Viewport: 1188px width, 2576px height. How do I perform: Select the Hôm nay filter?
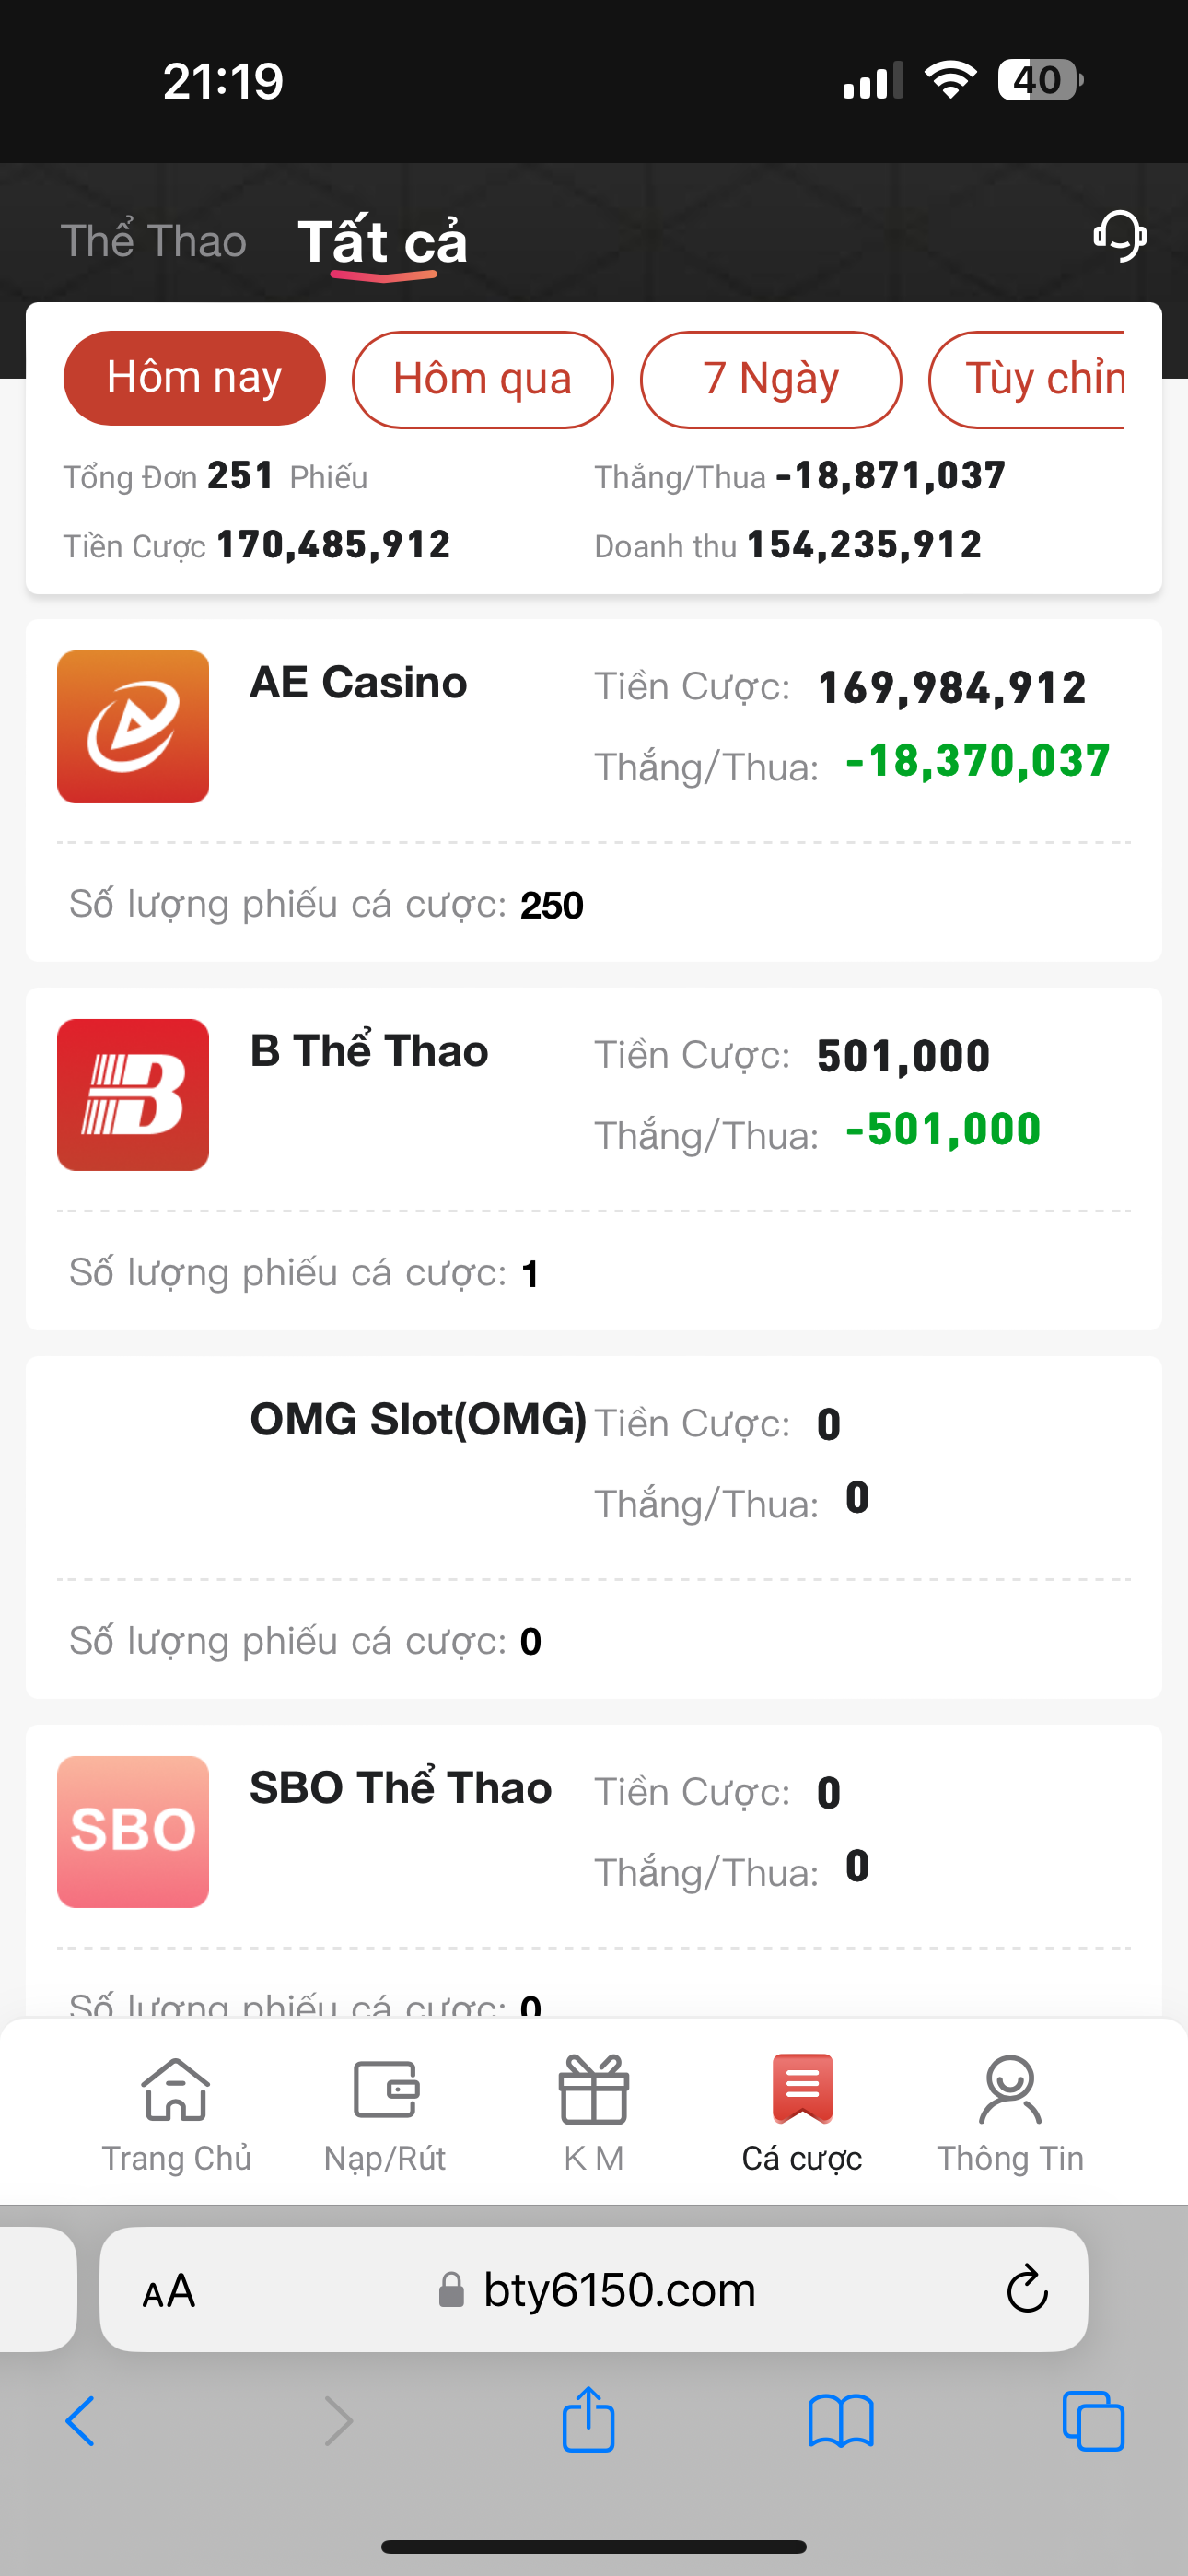[x=194, y=378]
